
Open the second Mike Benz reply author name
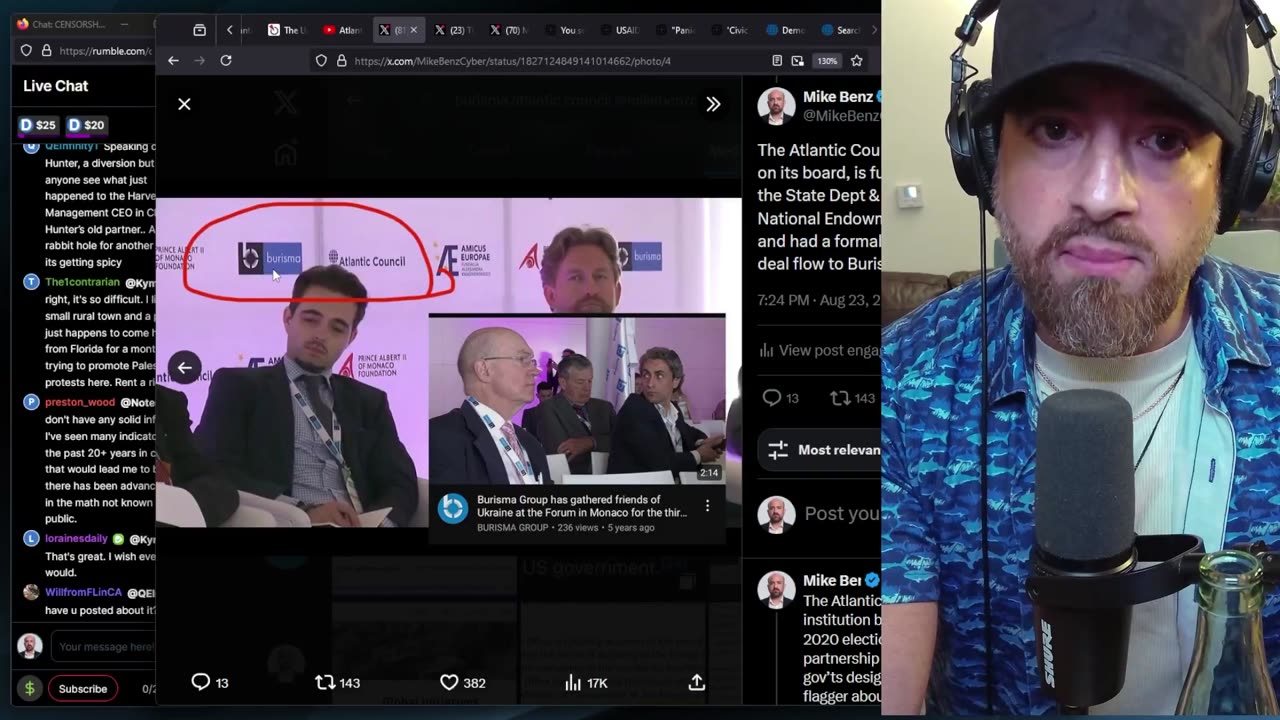click(831, 580)
